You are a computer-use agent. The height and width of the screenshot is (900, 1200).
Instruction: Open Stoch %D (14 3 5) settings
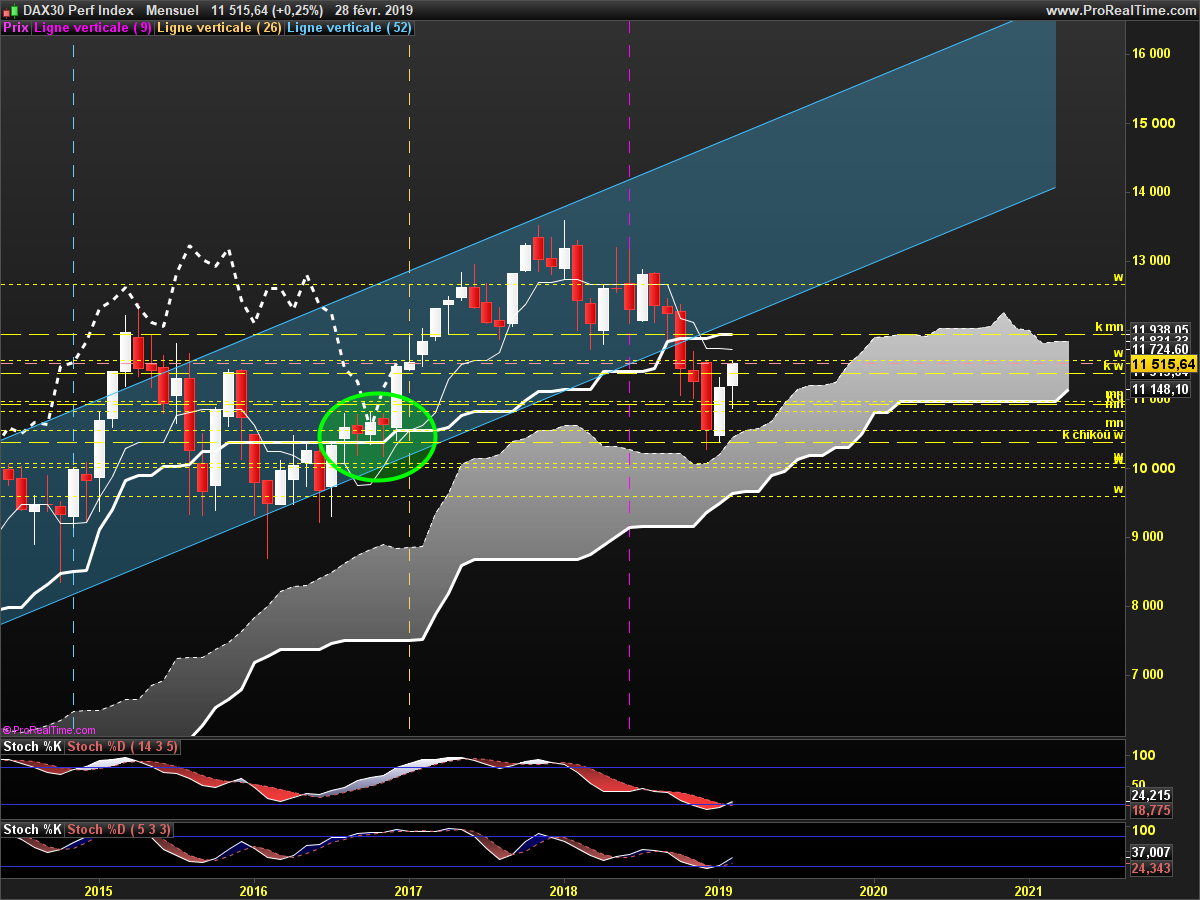point(124,747)
